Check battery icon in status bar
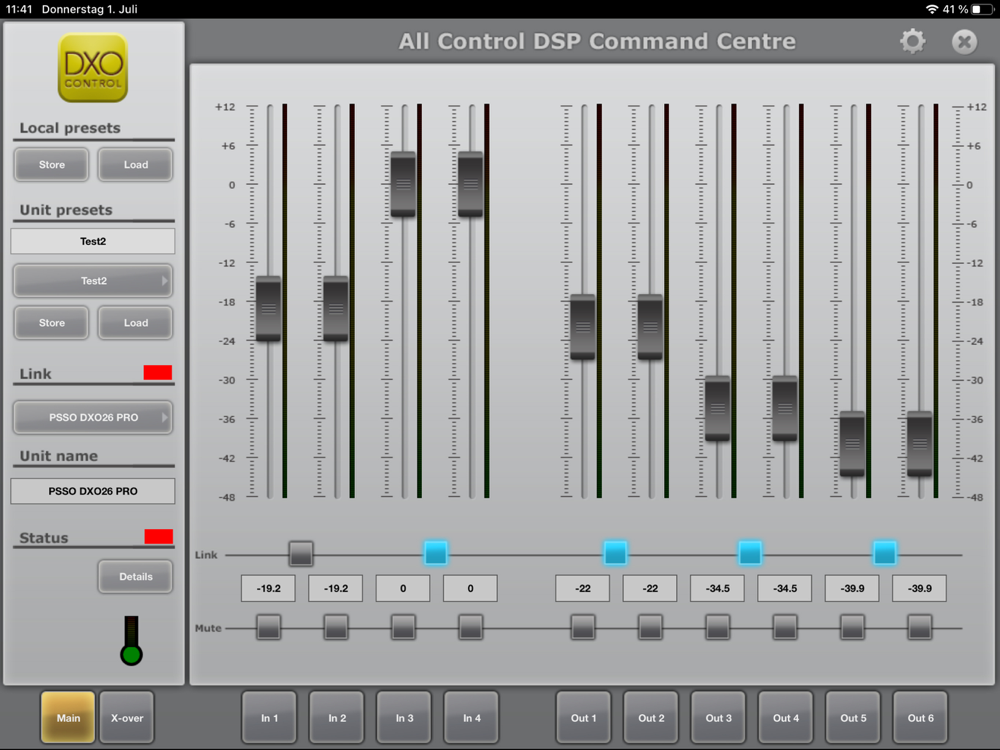 [980, 9]
